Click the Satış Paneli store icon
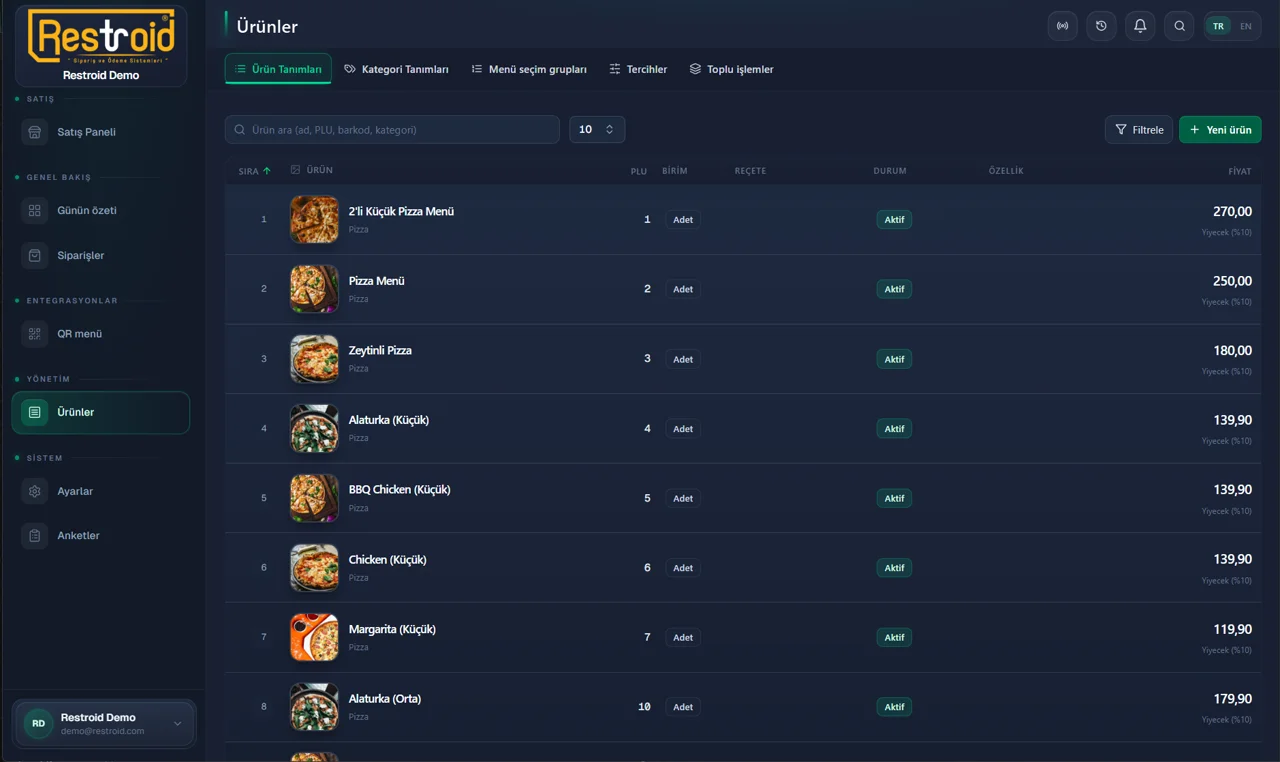The height and width of the screenshot is (762, 1280). coord(35,132)
